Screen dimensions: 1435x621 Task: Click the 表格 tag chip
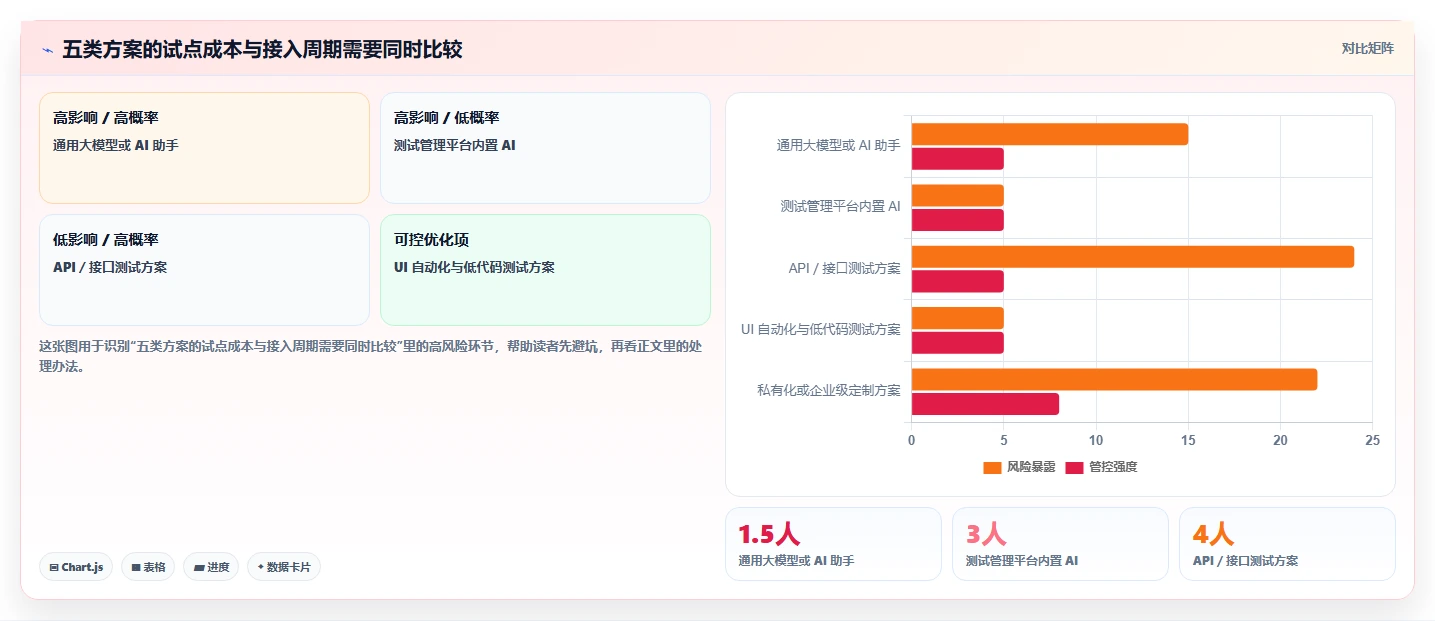coord(148,567)
